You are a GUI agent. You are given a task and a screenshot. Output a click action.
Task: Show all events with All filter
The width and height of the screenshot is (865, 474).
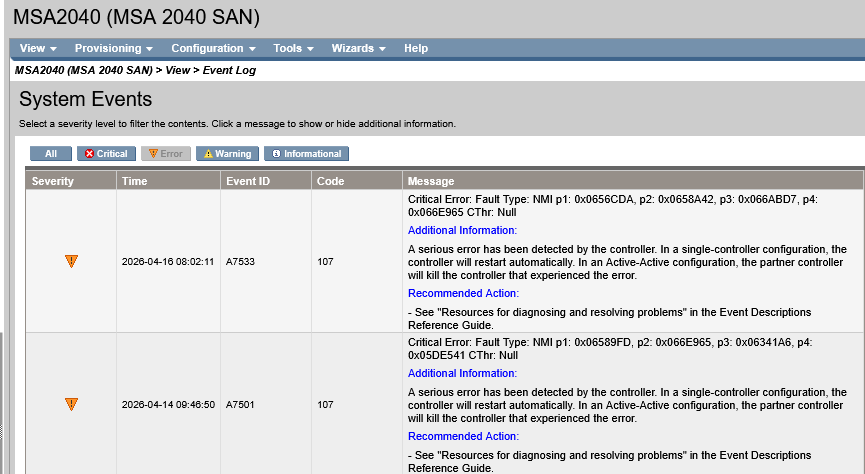click(x=51, y=153)
